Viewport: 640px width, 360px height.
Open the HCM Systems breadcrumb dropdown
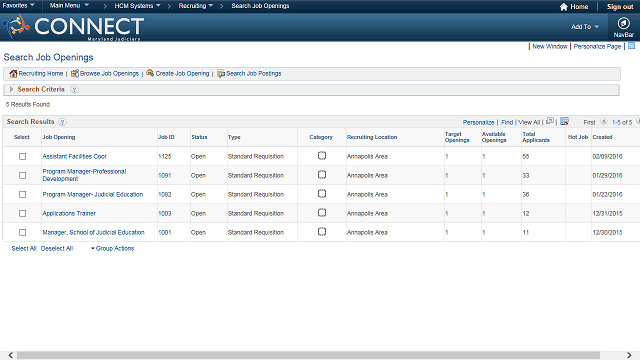[x=138, y=6]
